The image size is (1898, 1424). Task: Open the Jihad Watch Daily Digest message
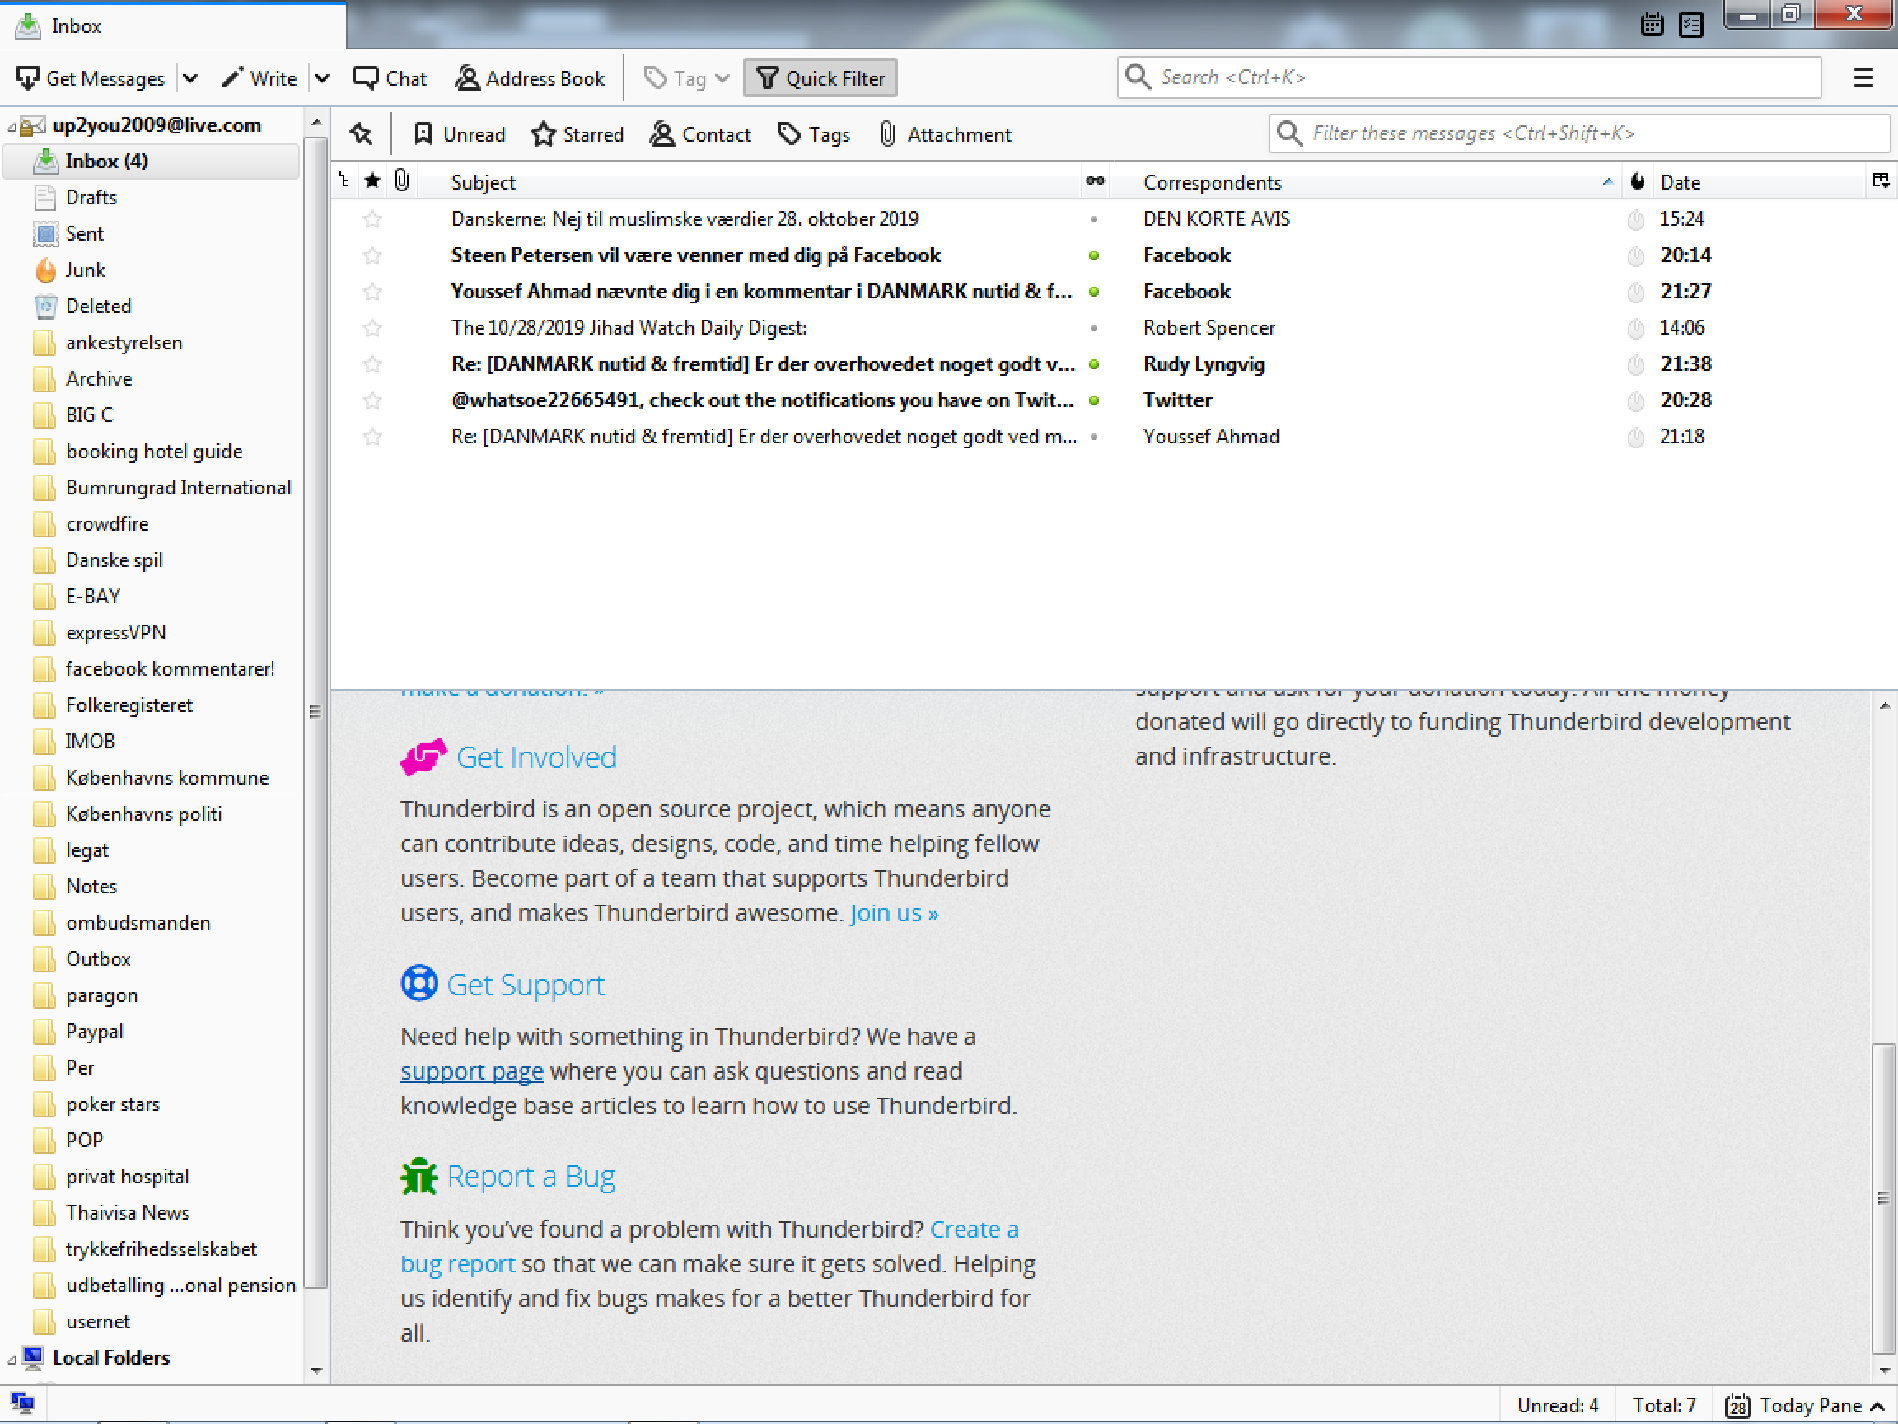[x=629, y=328]
